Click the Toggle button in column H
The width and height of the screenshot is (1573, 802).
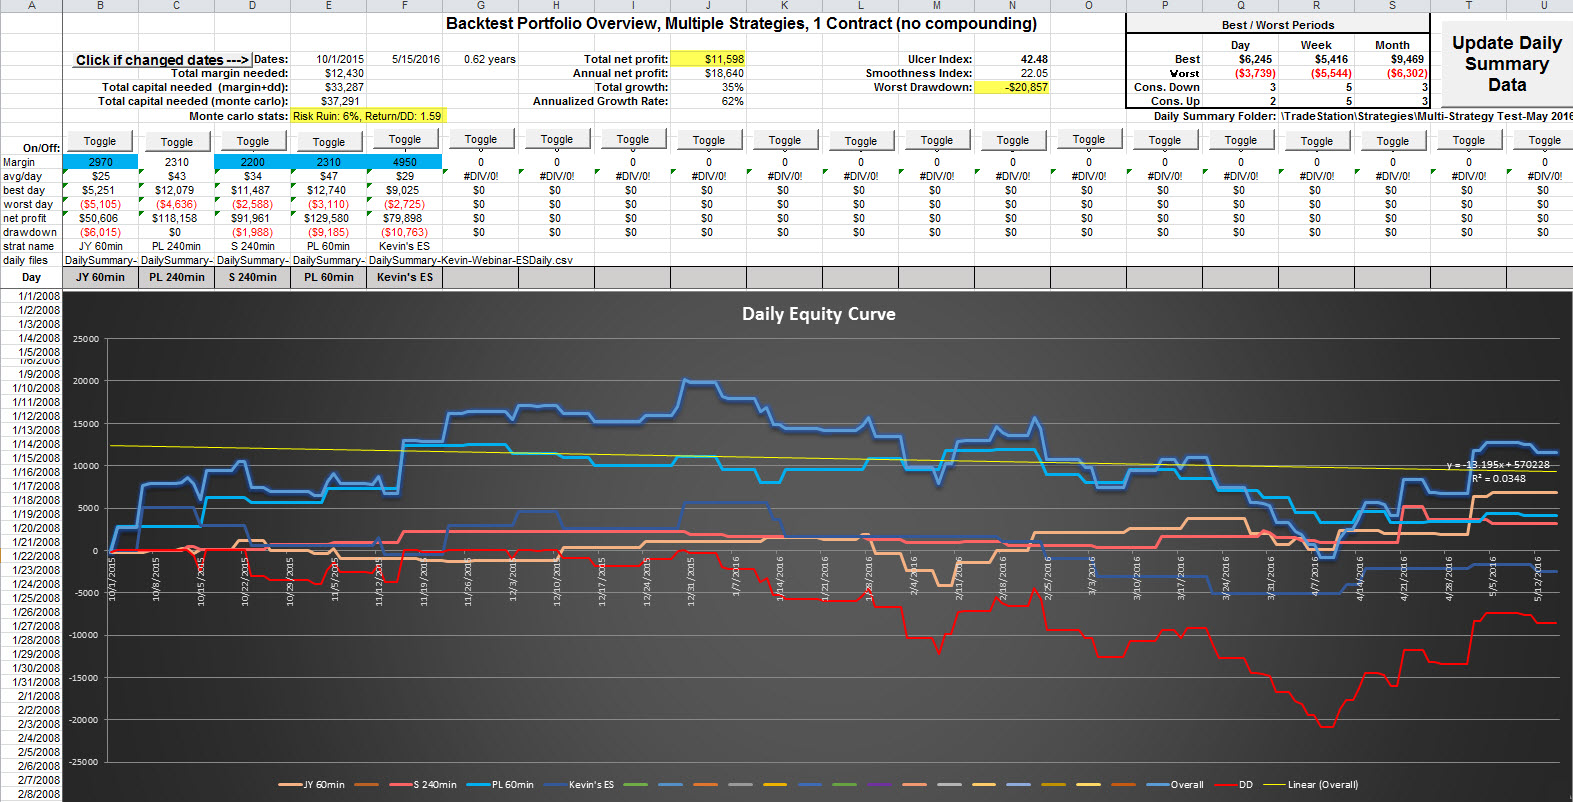click(x=557, y=140)
